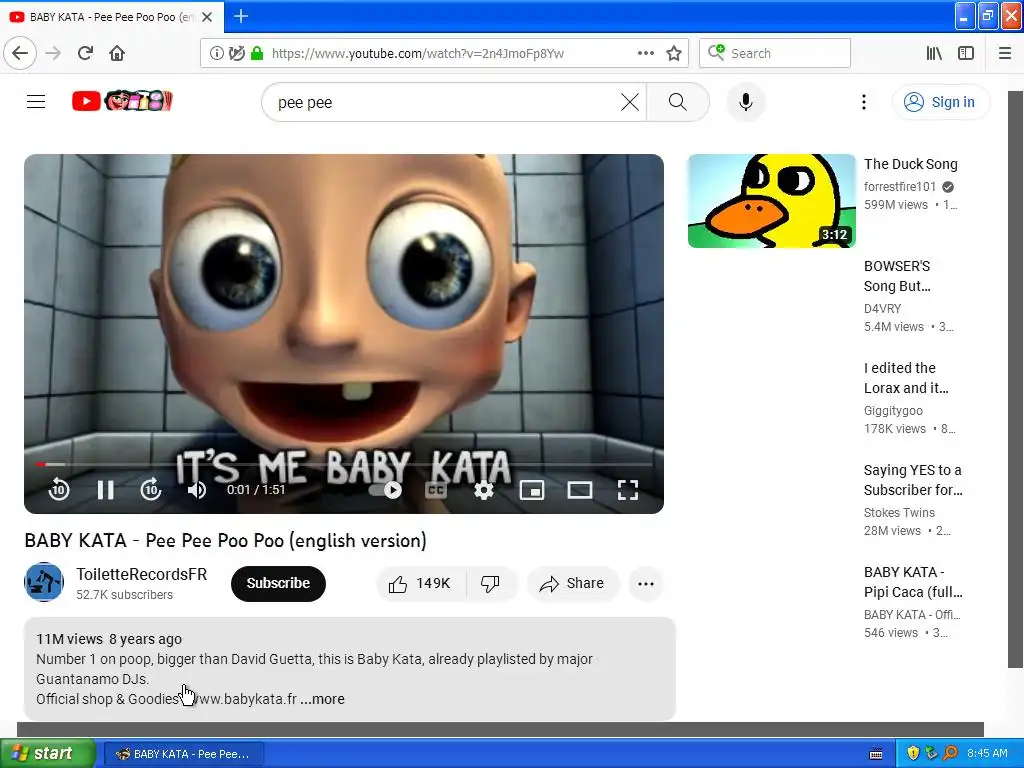Select the BABY KATA taskbar window button
The image size is (1024, 768).
[184, 754]
